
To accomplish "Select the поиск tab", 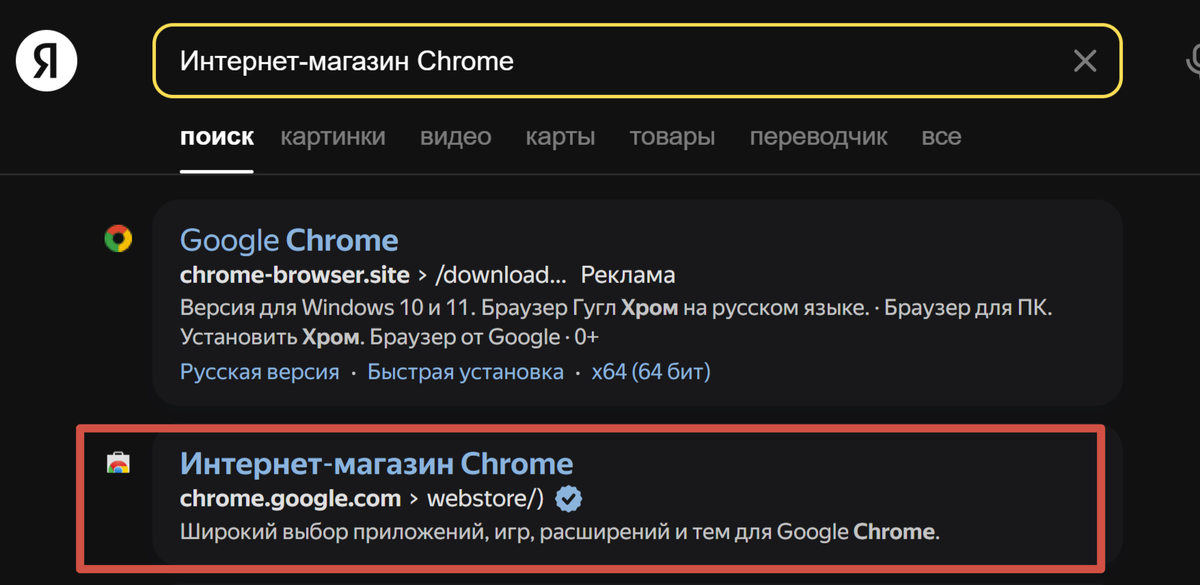I will click(x=217, y=137).
